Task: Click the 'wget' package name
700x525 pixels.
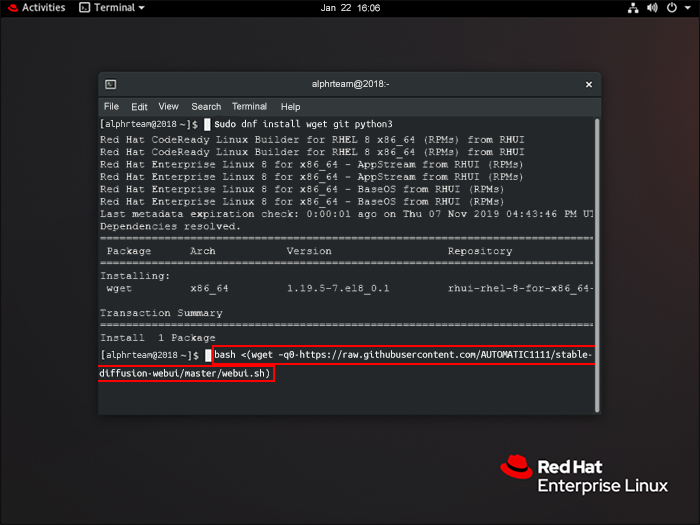Action: coord(119,288)
